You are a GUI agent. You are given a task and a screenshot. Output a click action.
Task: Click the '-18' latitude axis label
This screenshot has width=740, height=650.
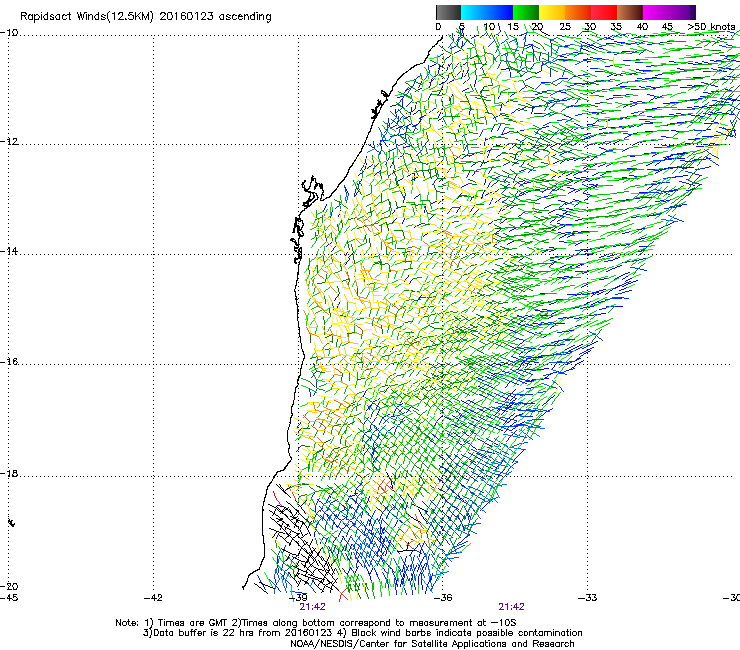point(9,473)
